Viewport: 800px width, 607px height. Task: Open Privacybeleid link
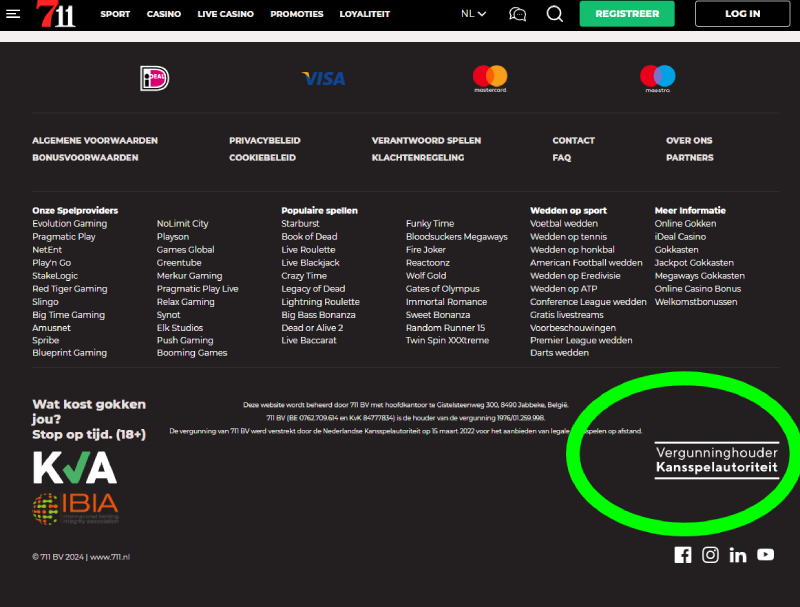pos(265,140)
